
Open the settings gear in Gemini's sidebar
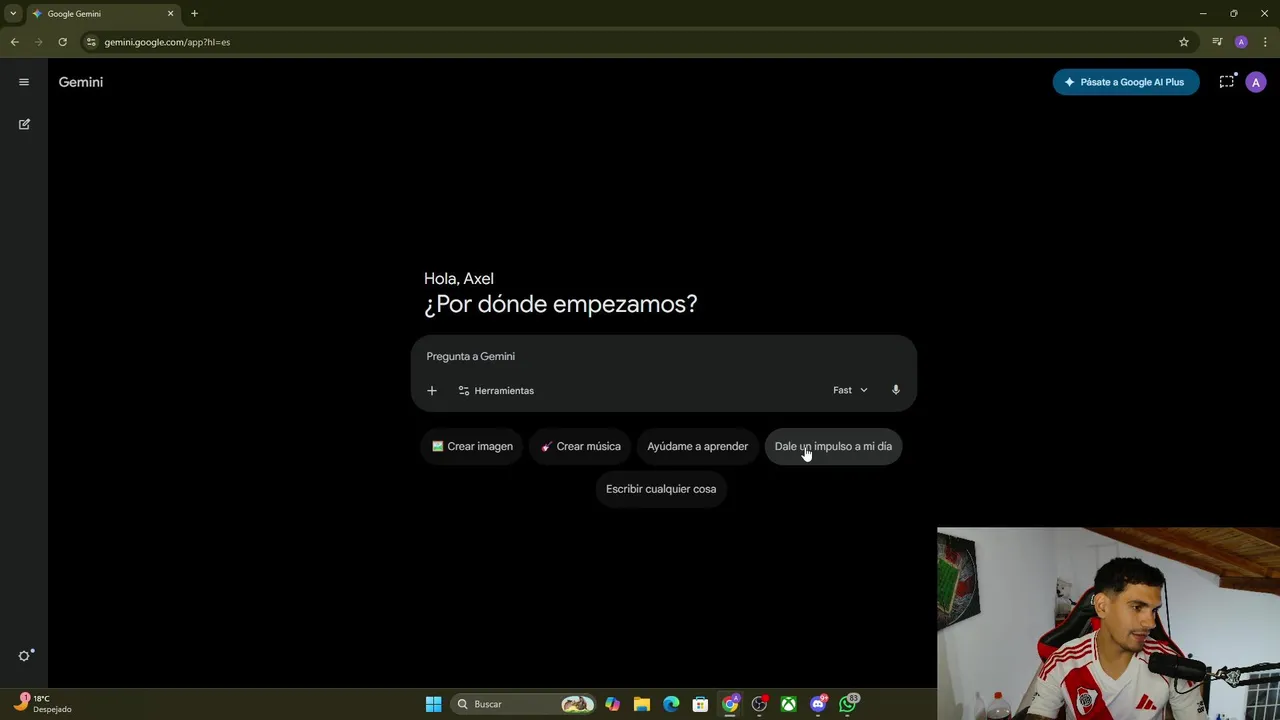(25, 656)
